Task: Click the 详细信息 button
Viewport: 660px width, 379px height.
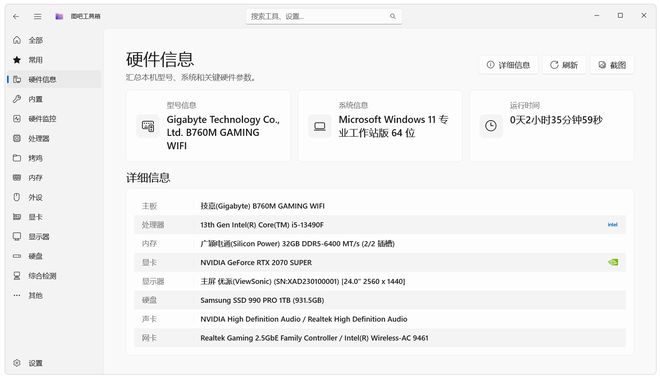Action: [508, 65]
